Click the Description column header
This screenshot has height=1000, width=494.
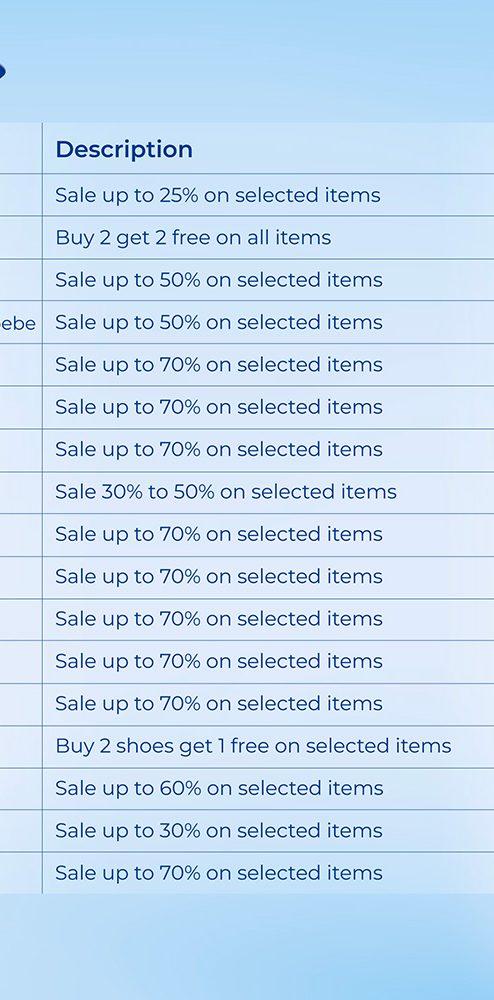[x=124, y=149]
